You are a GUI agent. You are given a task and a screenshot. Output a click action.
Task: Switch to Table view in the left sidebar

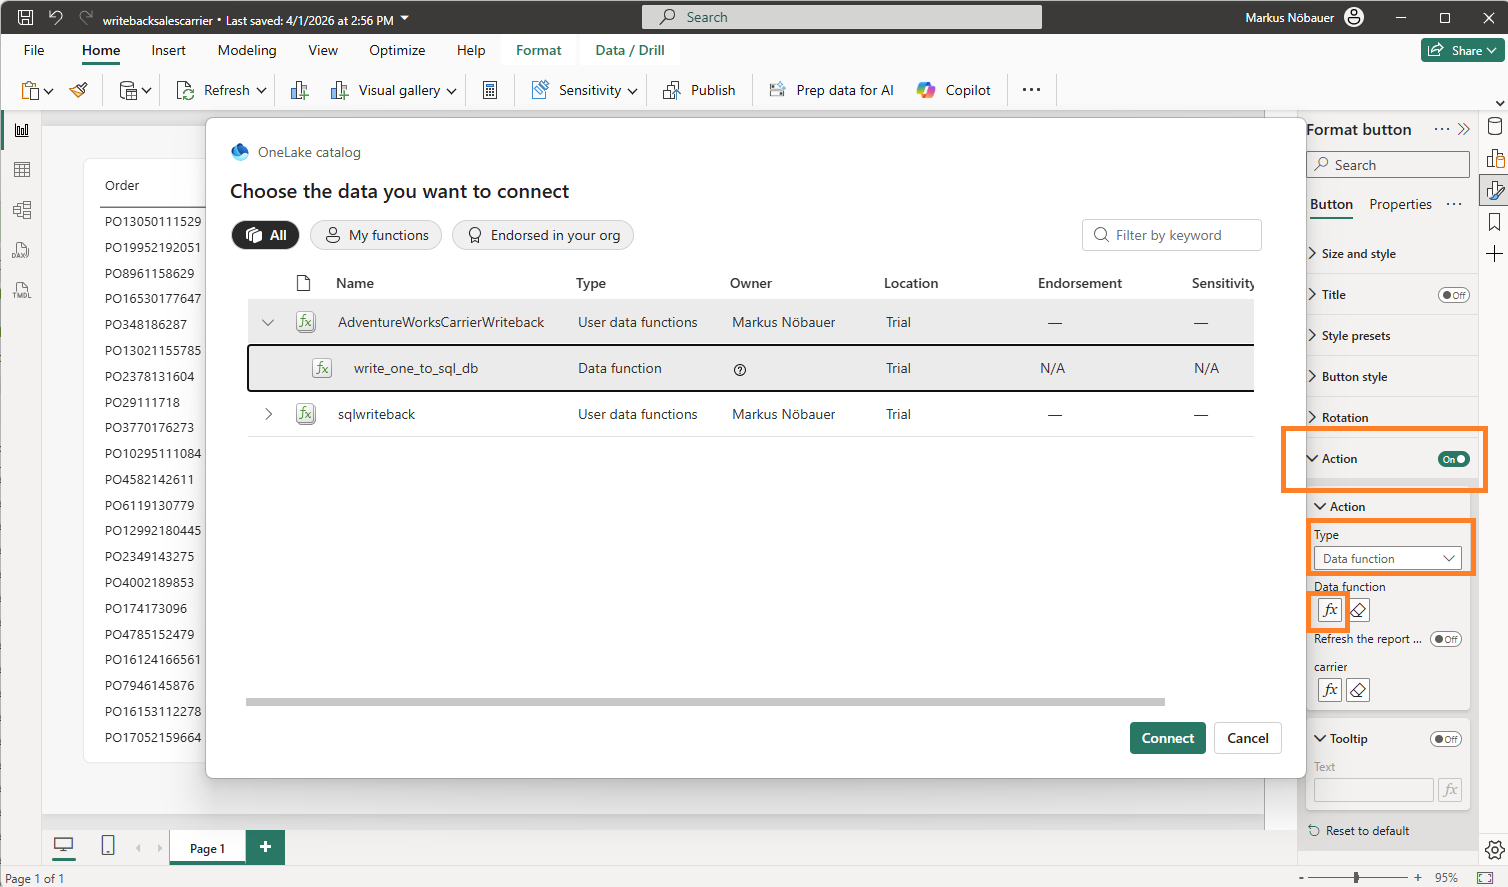tap(21, 170)
